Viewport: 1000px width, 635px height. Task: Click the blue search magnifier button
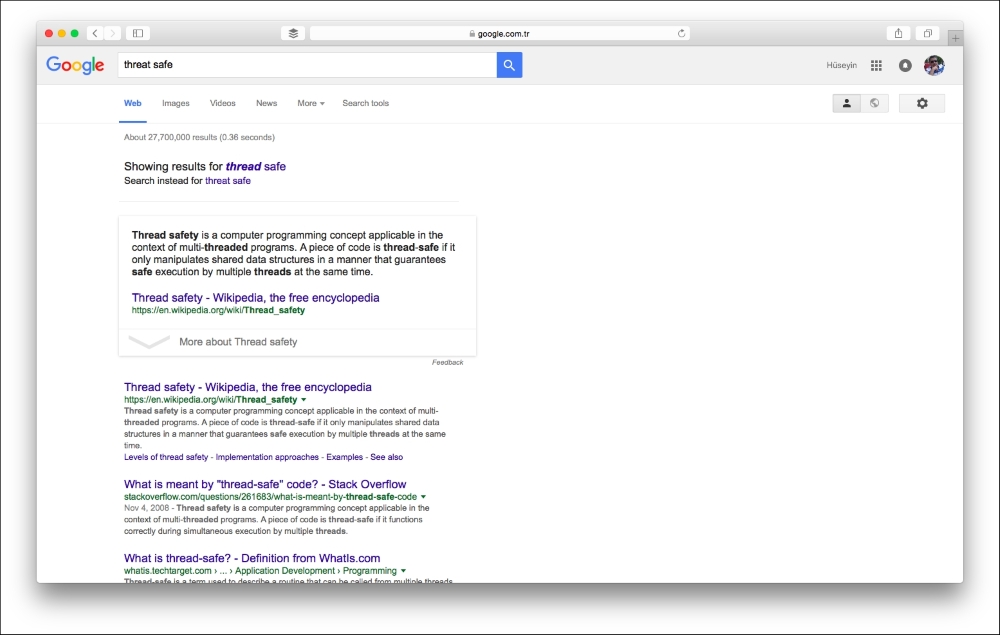tap(509, 64)
